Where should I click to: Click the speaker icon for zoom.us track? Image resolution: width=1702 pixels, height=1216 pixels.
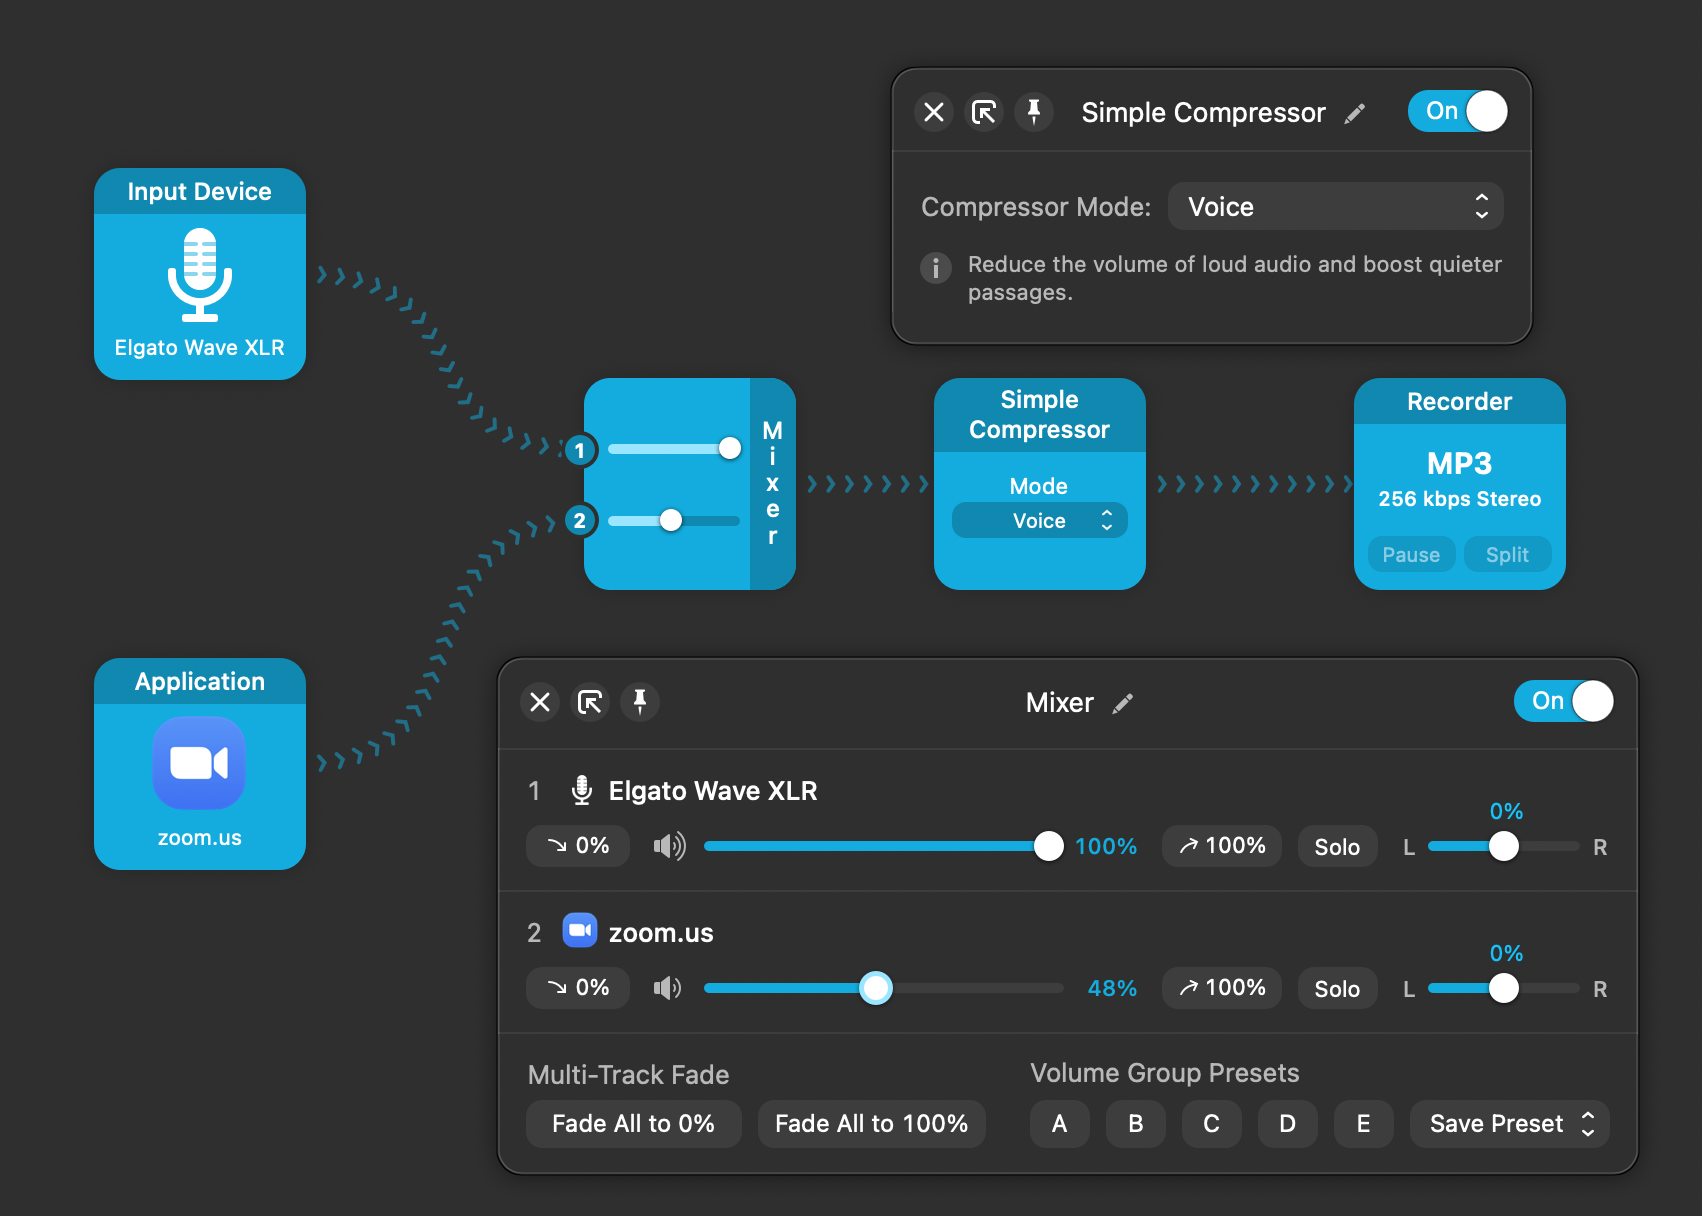[x=667, y=988]
